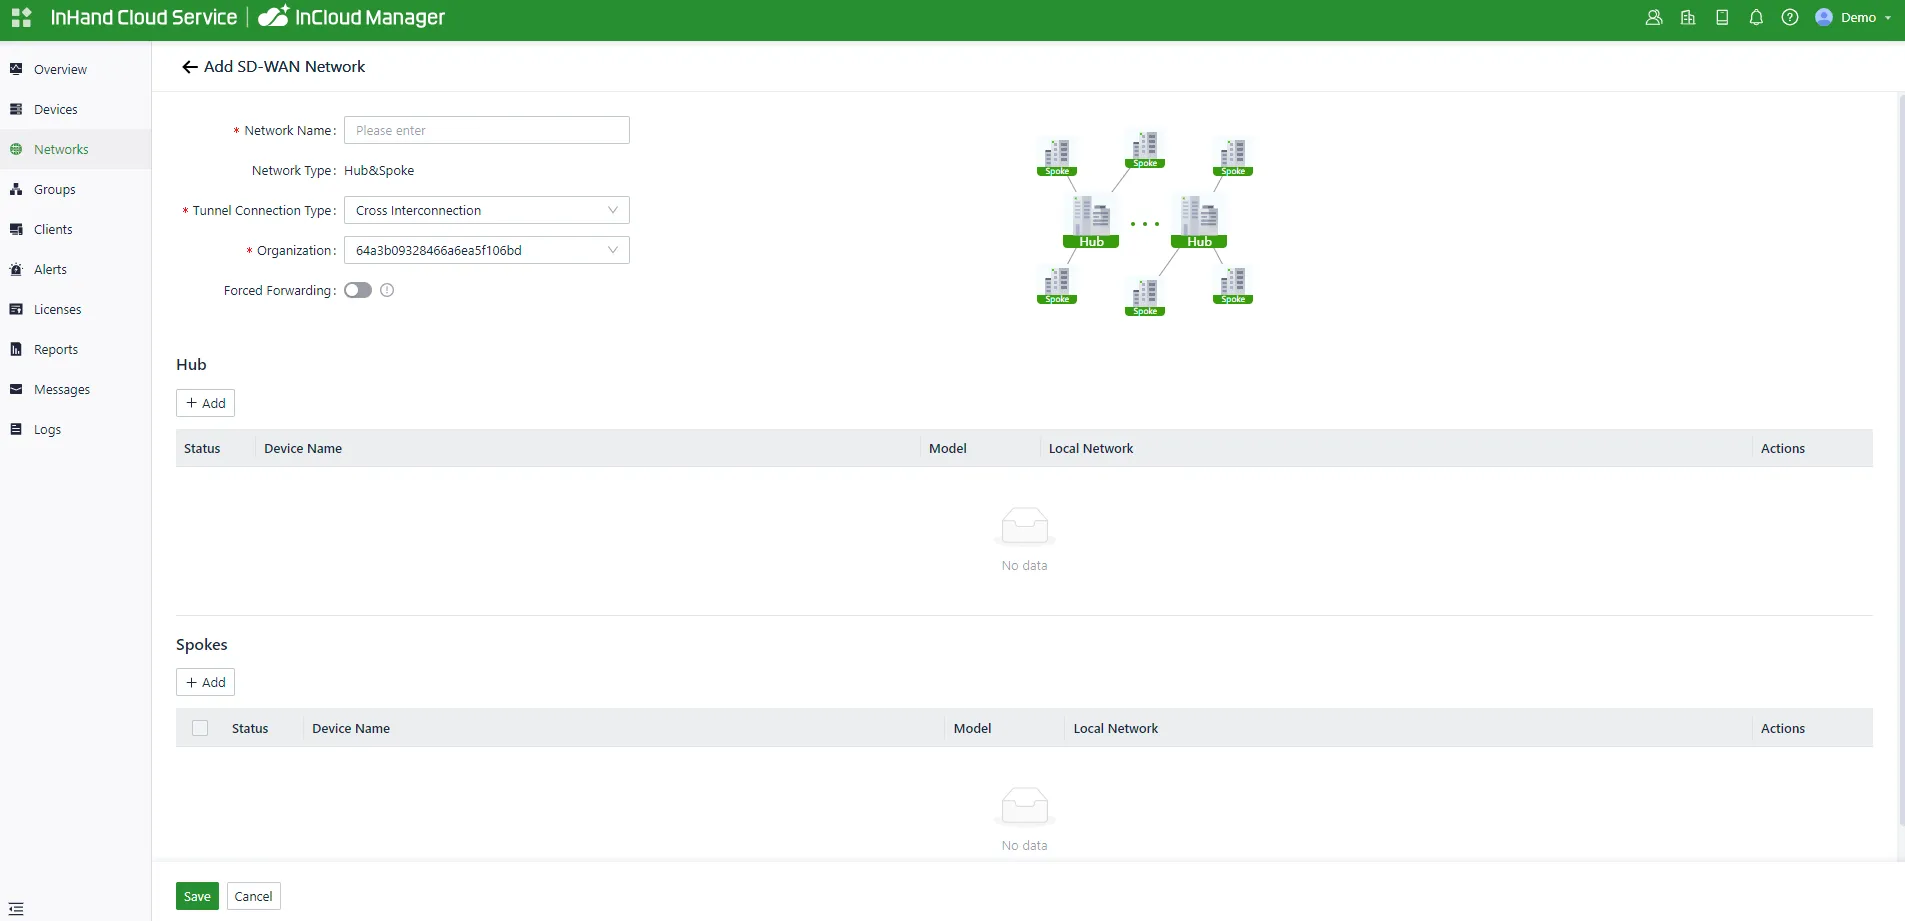The image size is (1905, 921).
Task: Open the Clients menu item
Action: [x=75, y=229]
